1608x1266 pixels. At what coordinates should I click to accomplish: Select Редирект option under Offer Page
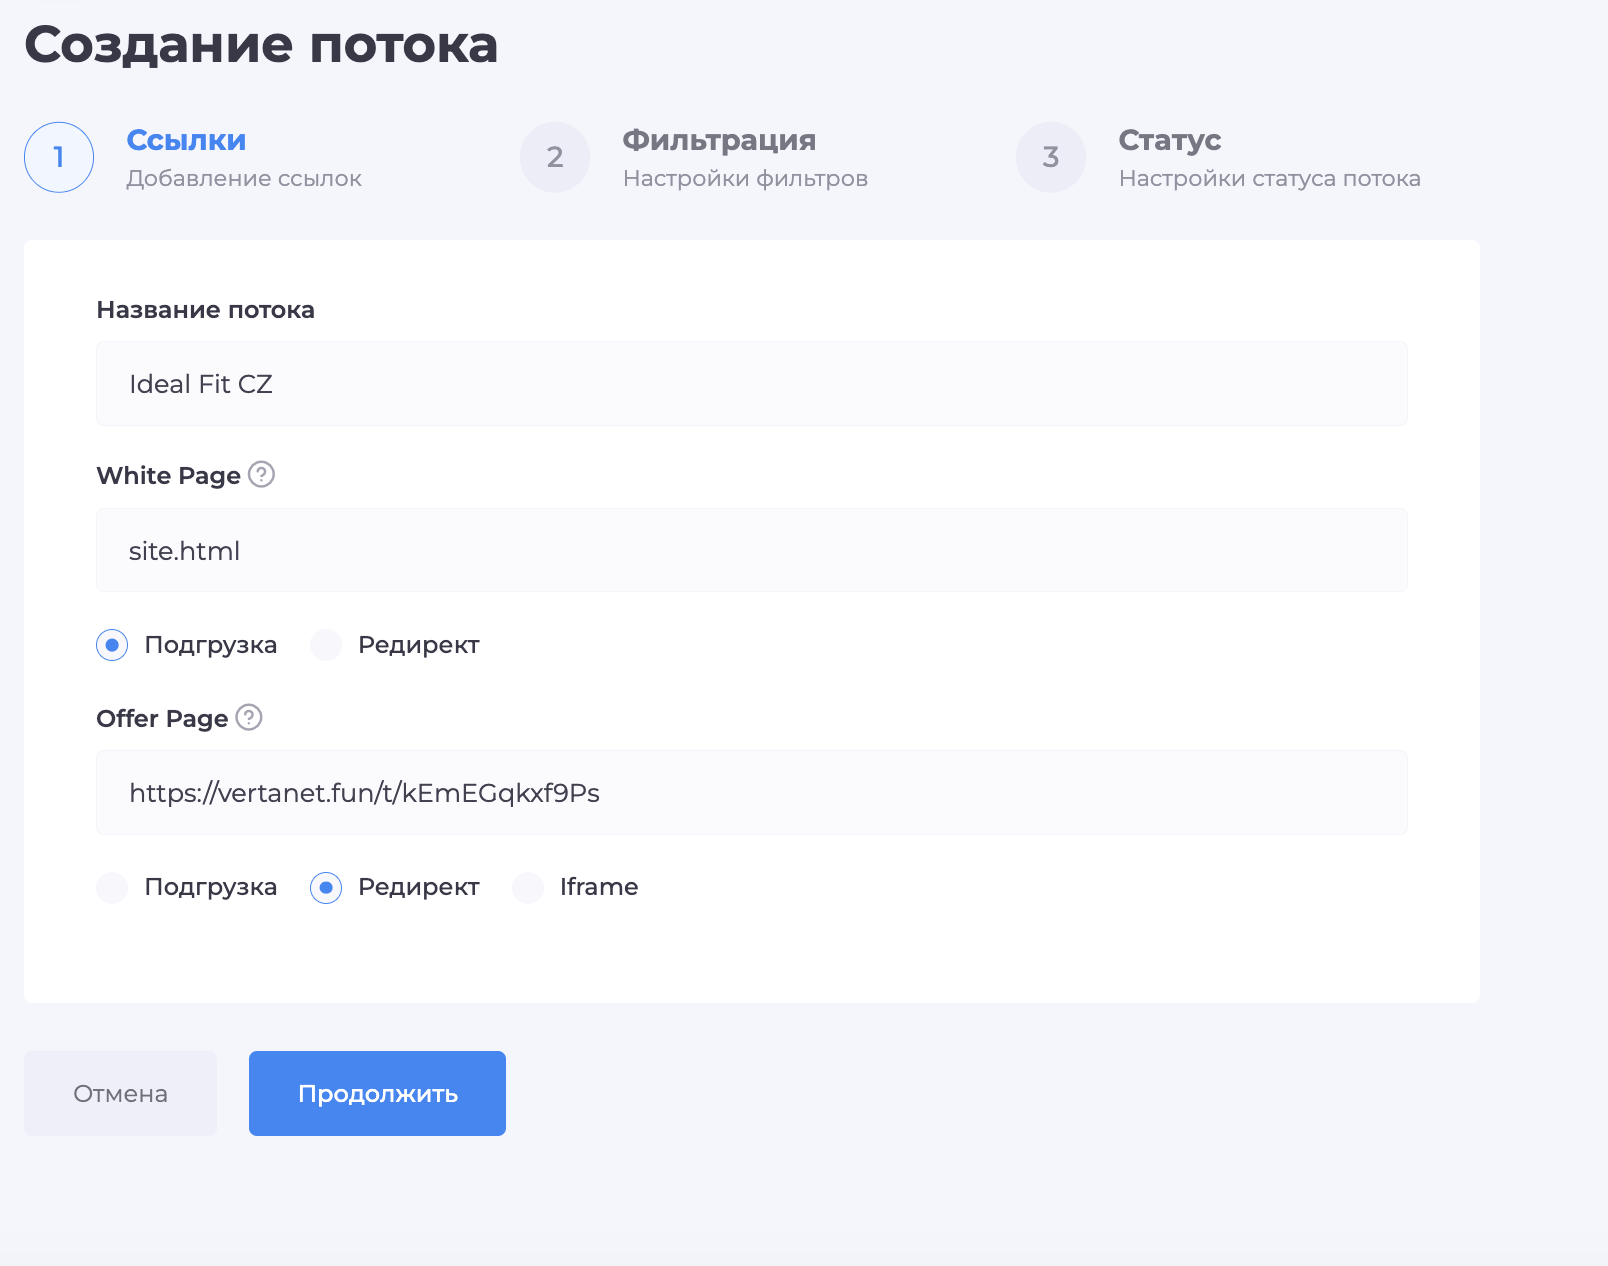click(x=325, y=887)
